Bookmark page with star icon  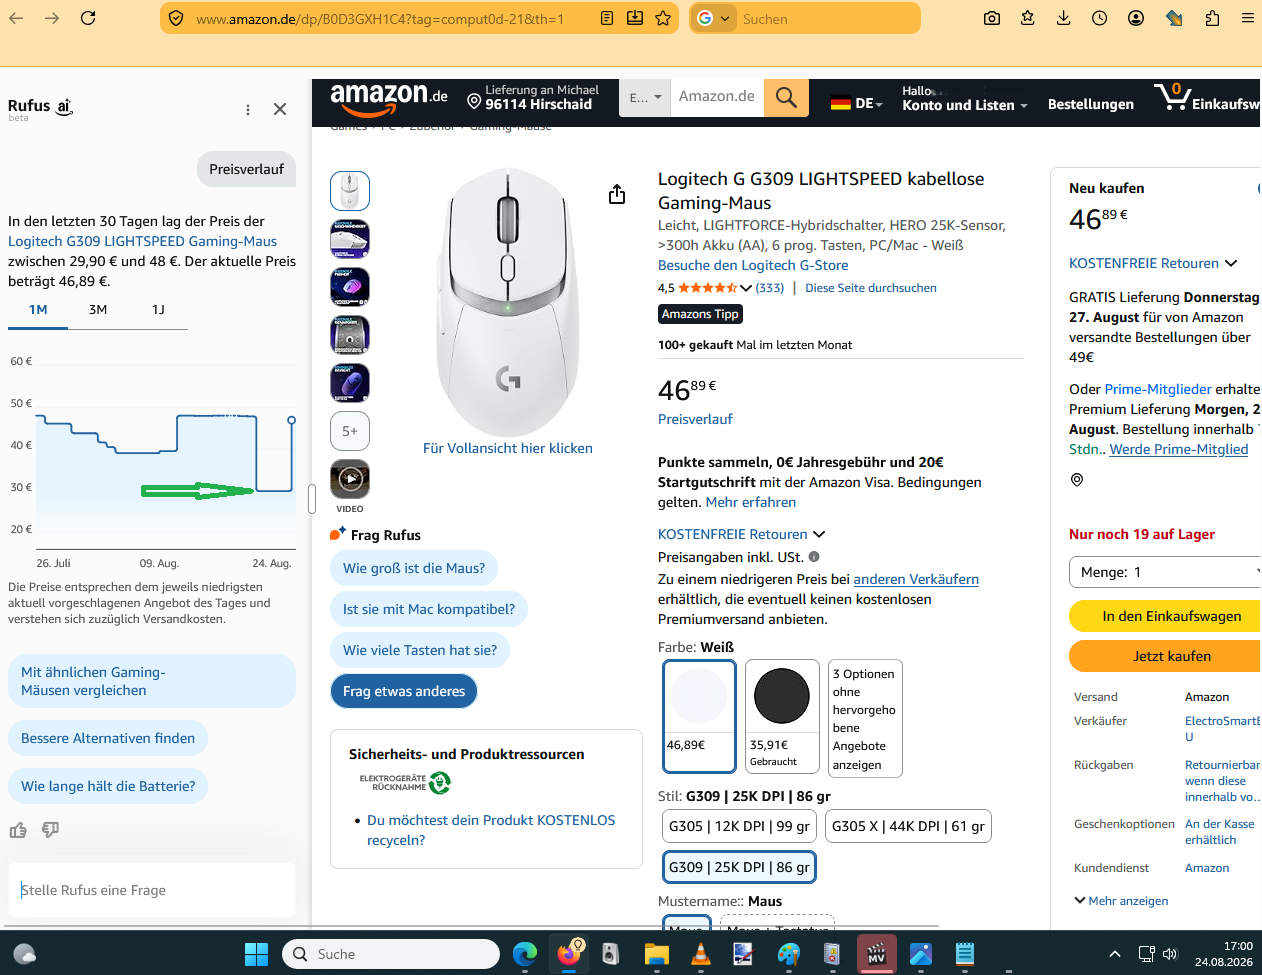tap(663, 18)
